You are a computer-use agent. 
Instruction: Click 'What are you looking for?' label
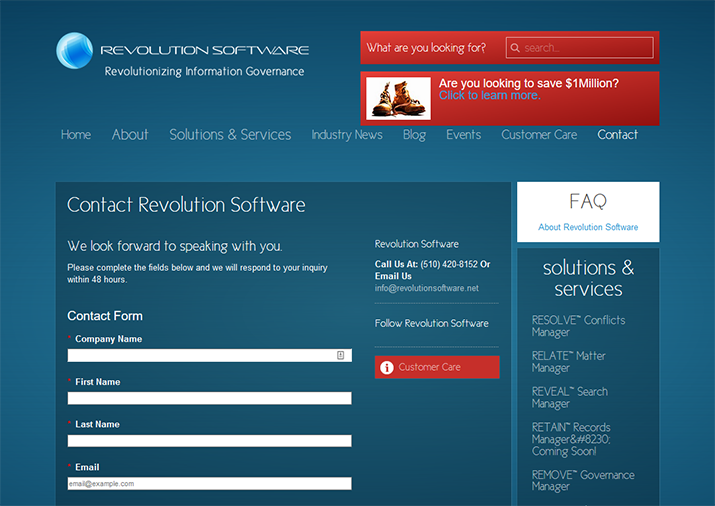coord(426,48)
